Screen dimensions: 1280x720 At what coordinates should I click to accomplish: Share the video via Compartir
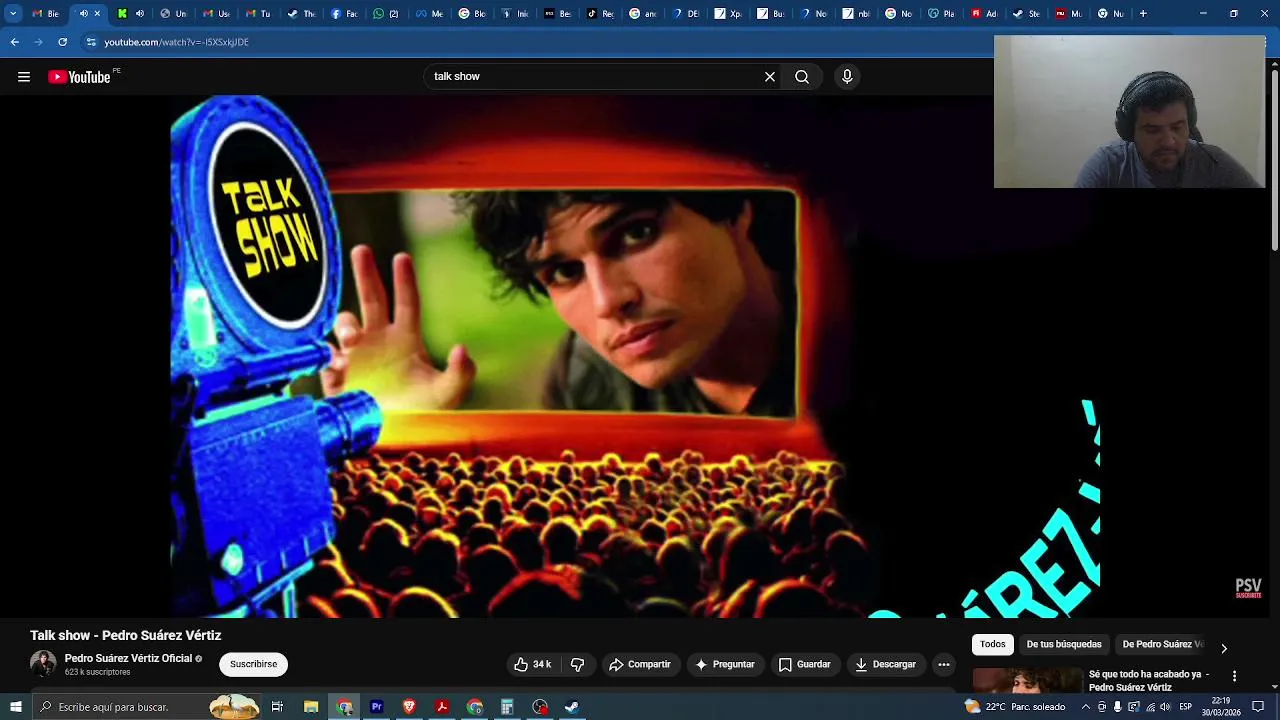pyautogui.click(x=640, y=664)
